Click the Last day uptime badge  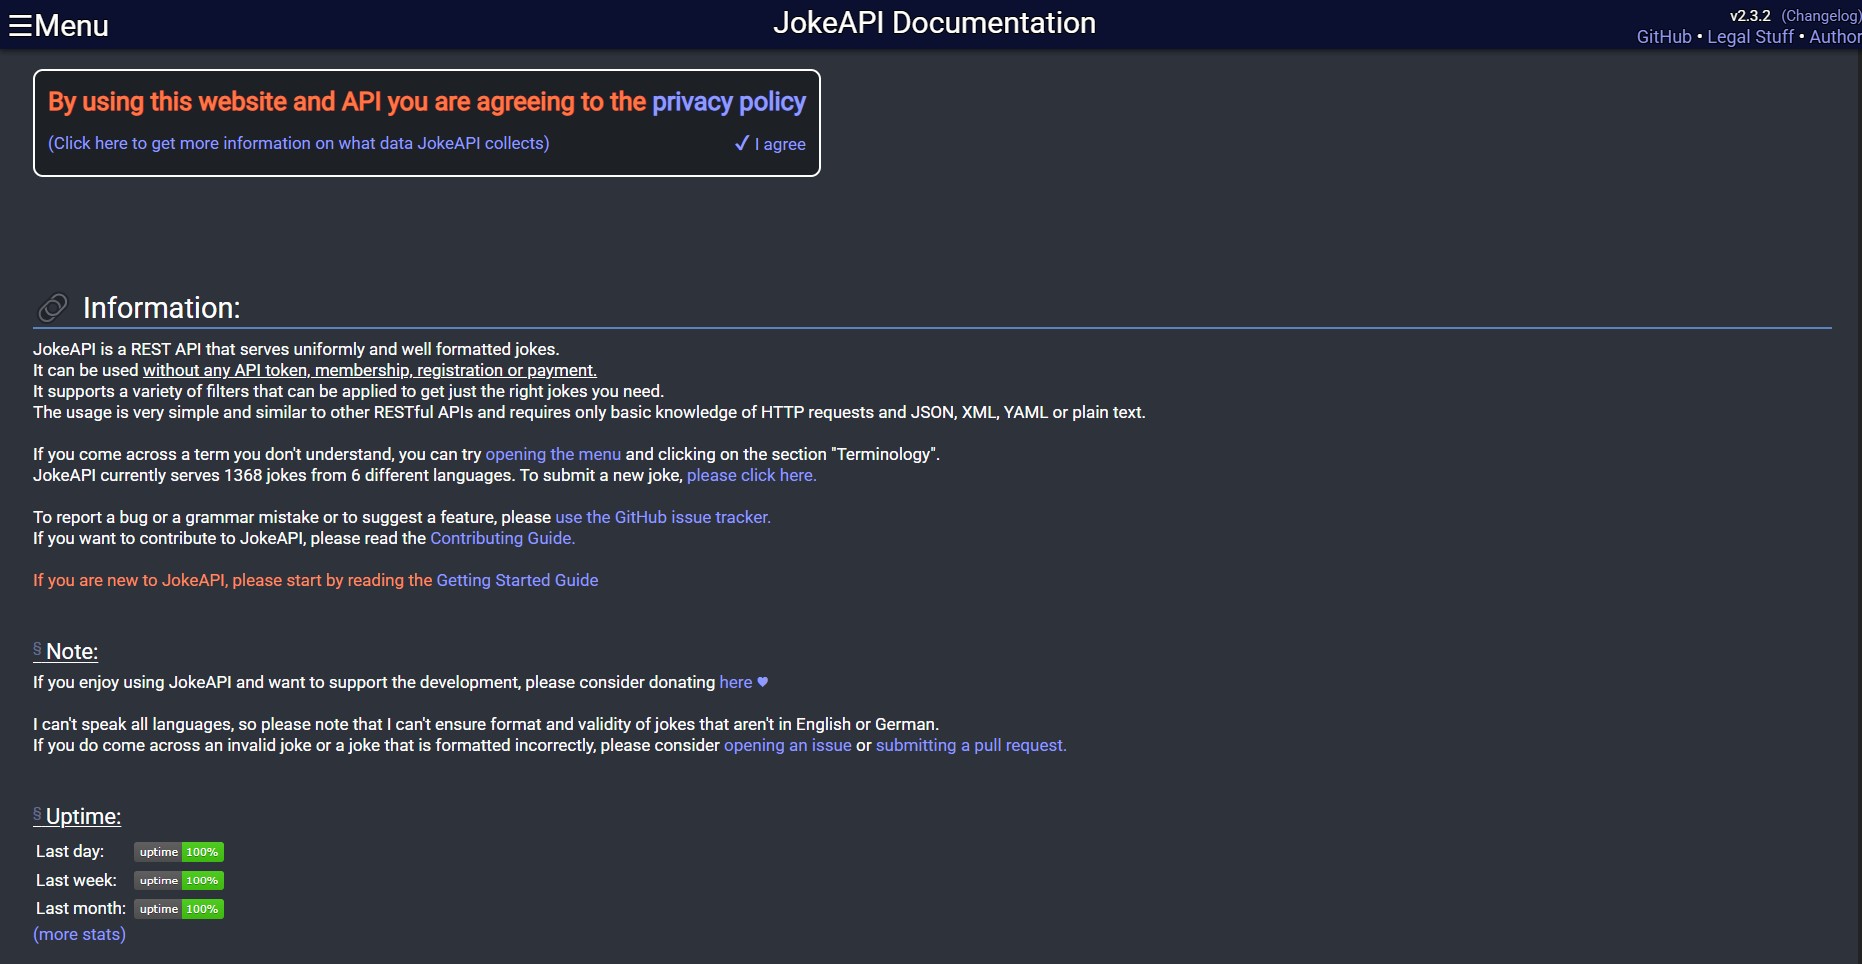pos(179,852)
